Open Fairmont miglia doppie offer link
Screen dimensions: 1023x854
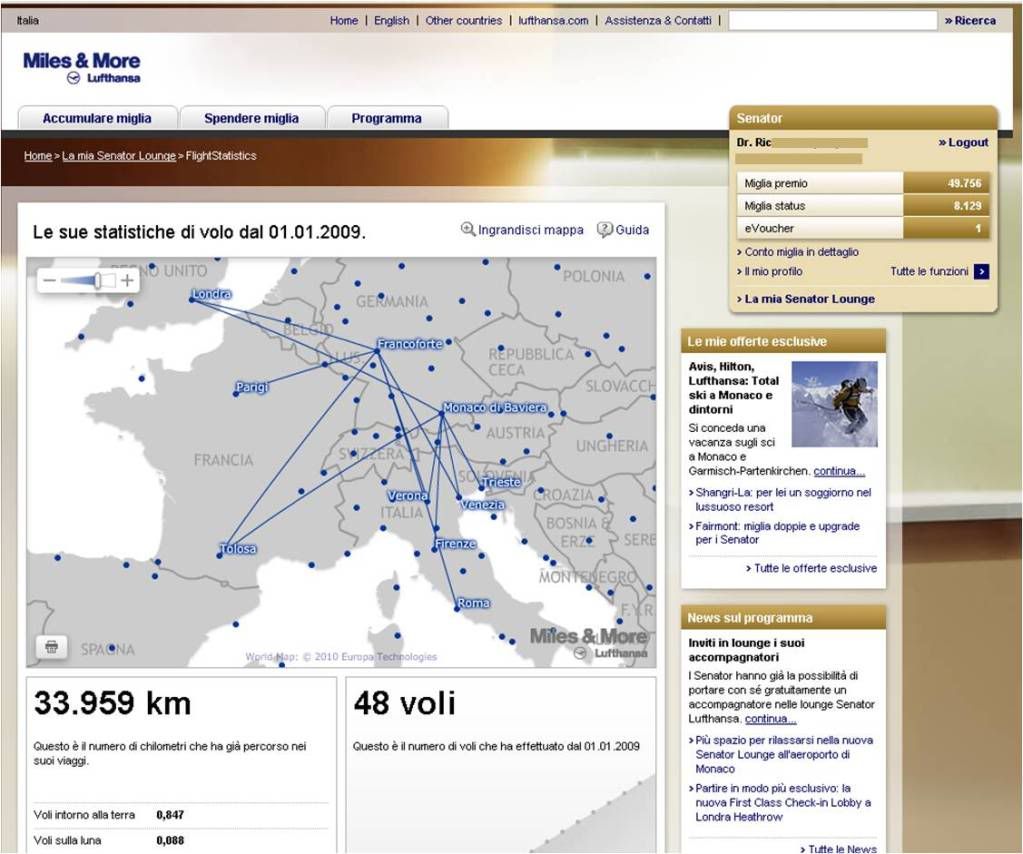[x=777, y=533]
